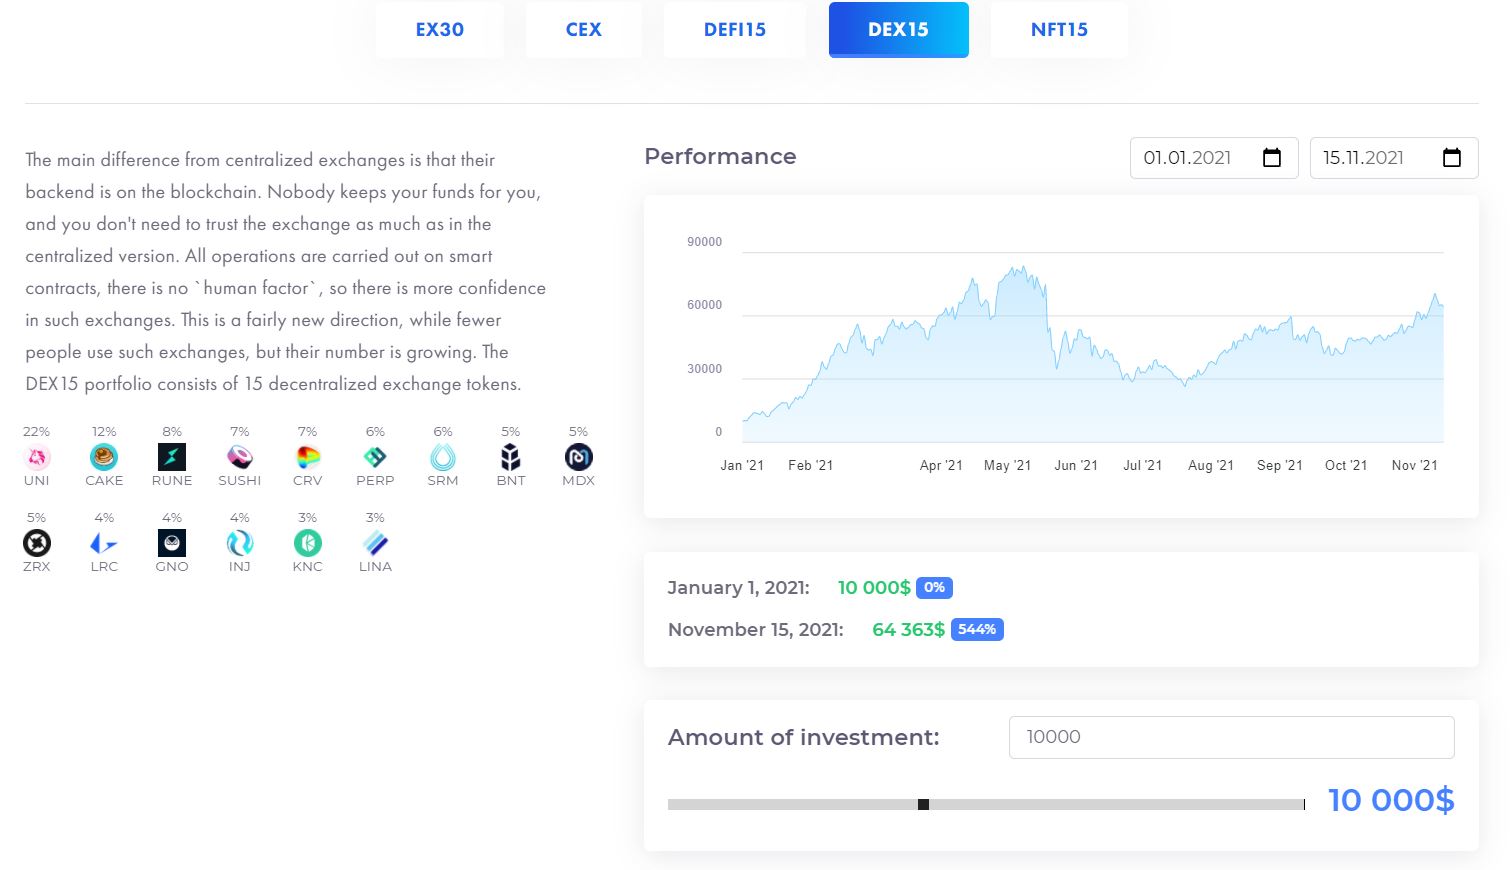Click the Nov '21 axis label

pyautogui.click(x=1415, y=466)
